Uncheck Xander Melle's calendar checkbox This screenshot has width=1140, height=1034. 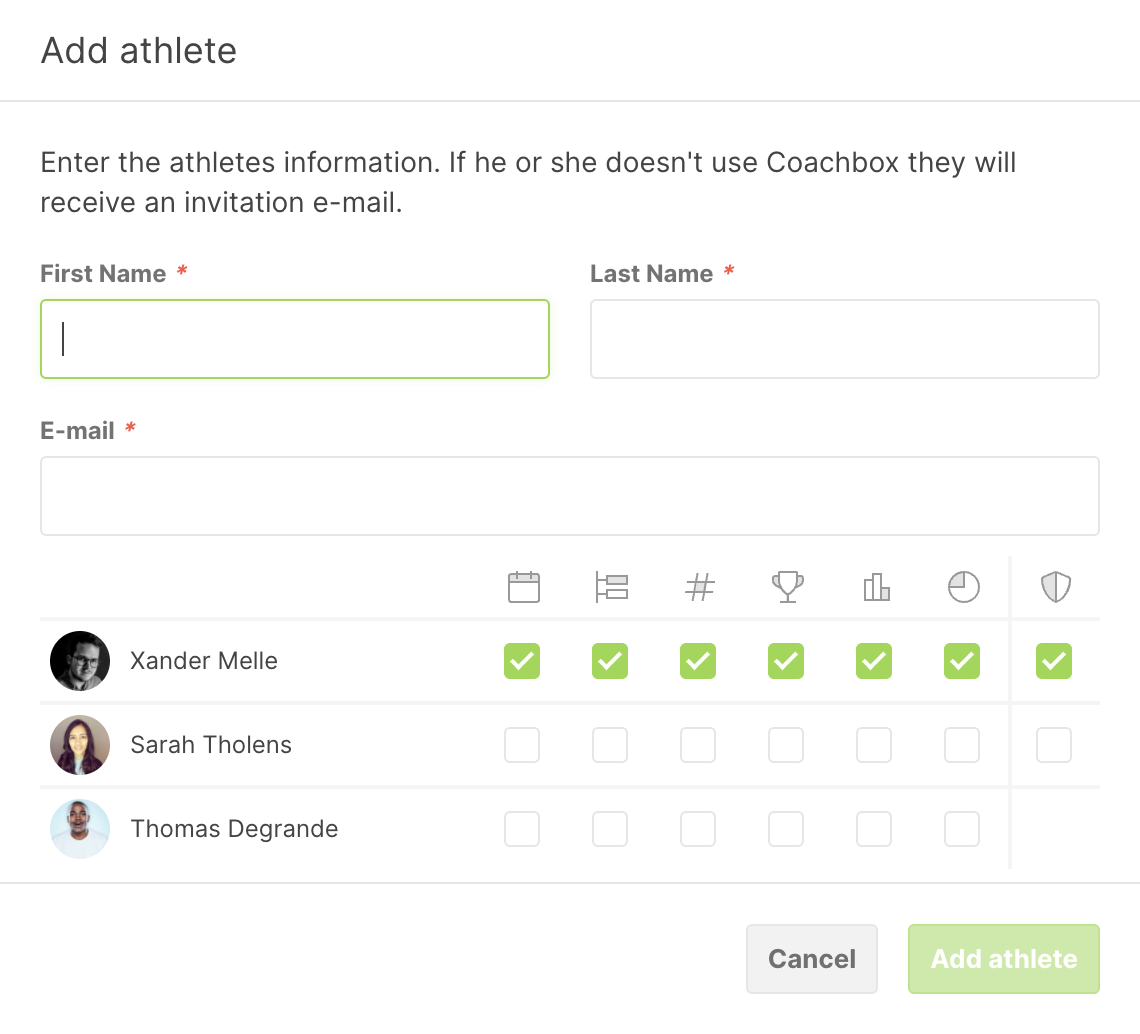pos(522,661)
